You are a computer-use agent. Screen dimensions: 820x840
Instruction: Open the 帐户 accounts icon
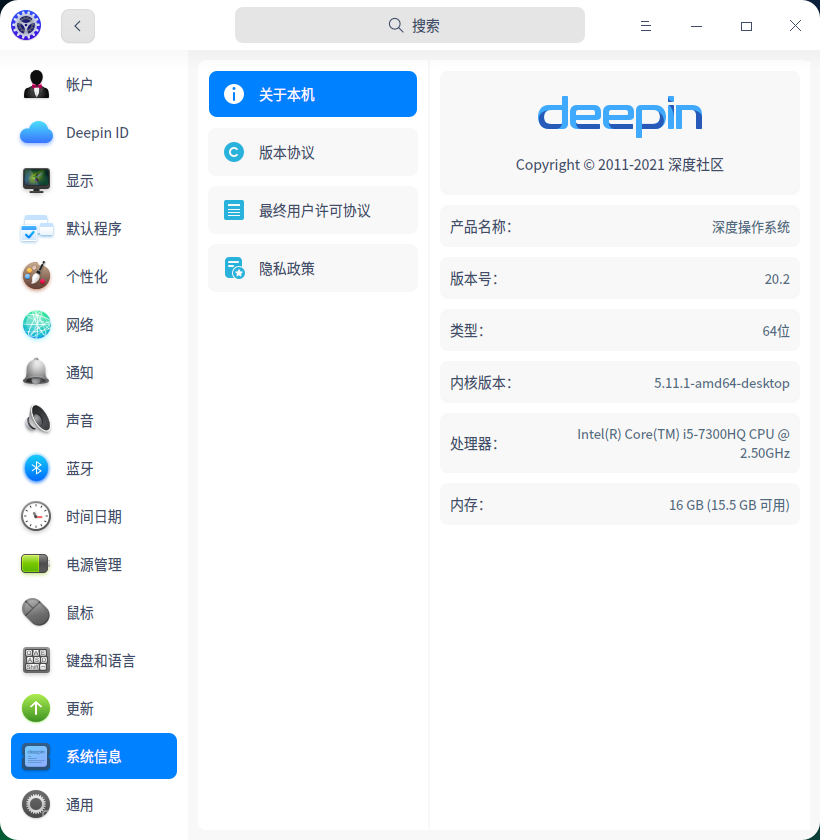click(36, 84)
